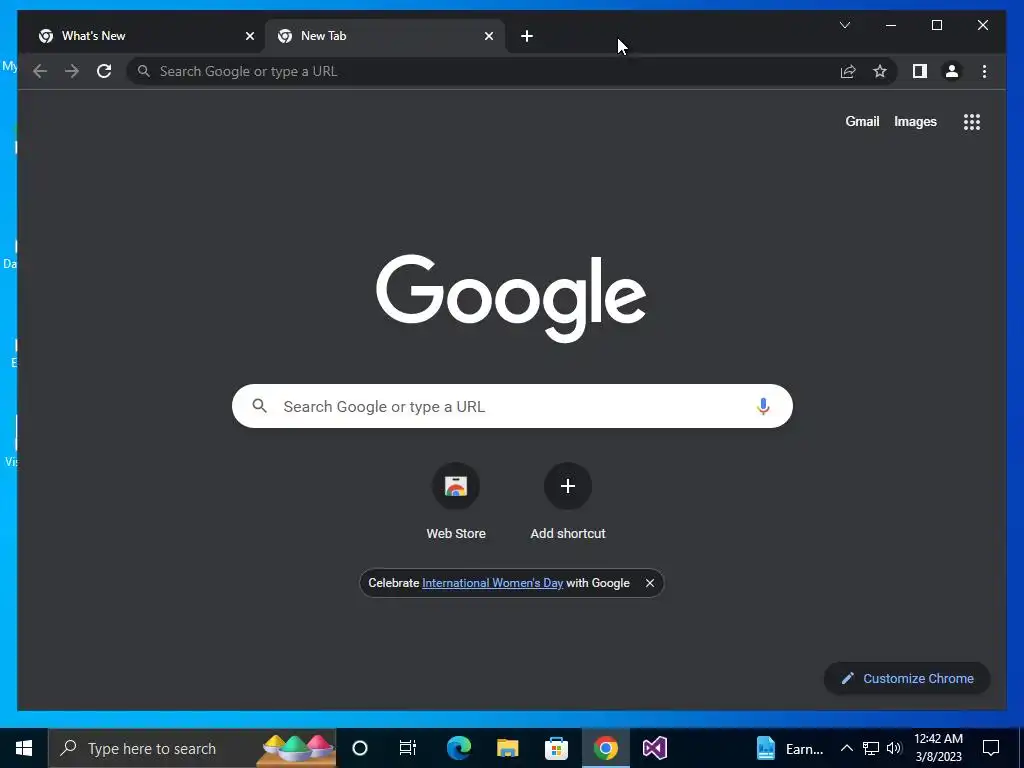Click Chrome icon in taskbar
Image resolution: width=1024 pixels, height=768 pixels.
point(605,748)
